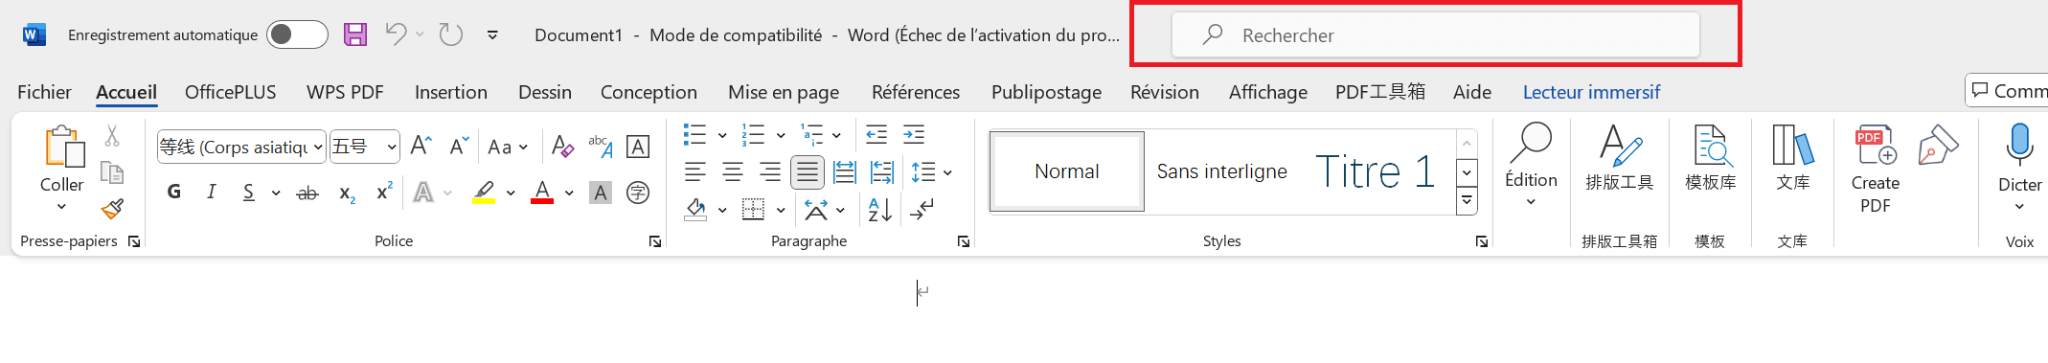Toggle italic formatting

[x=211, y=192]
